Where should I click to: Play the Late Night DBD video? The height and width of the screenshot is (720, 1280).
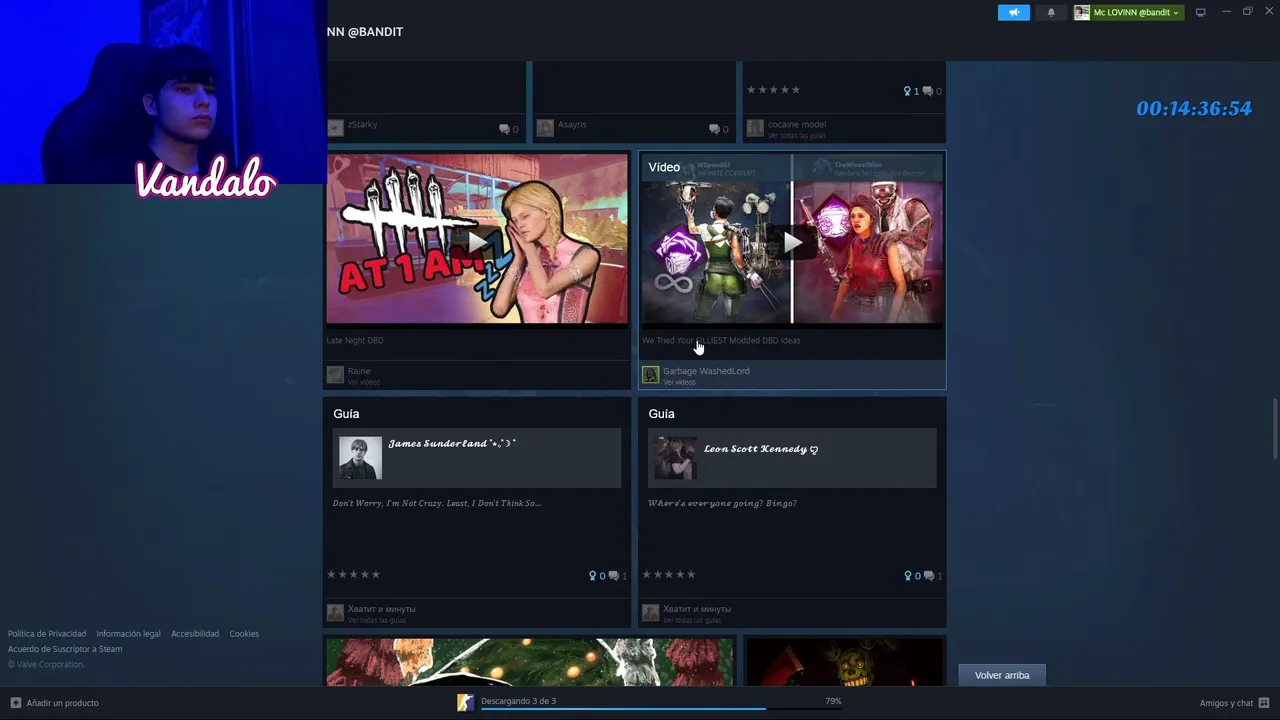point(478,241)
